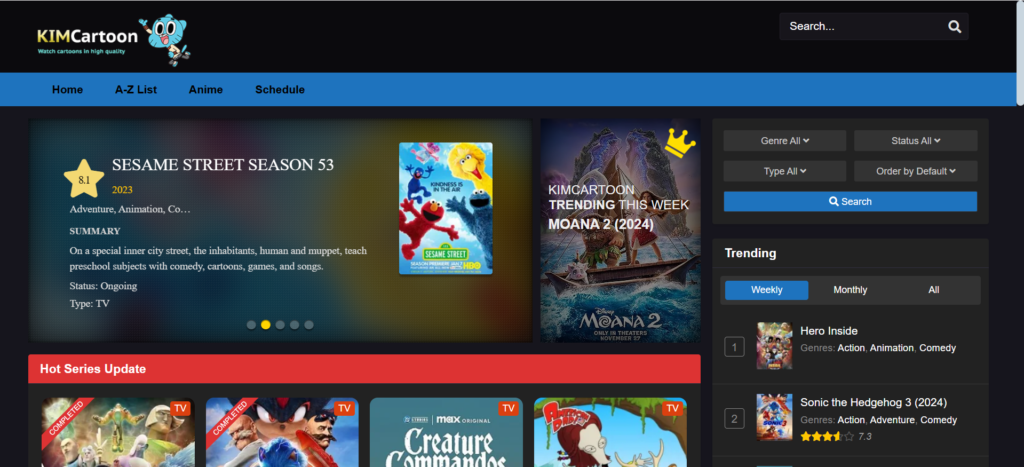Click the Status: Ongoing text

click(x=103, y=286)
